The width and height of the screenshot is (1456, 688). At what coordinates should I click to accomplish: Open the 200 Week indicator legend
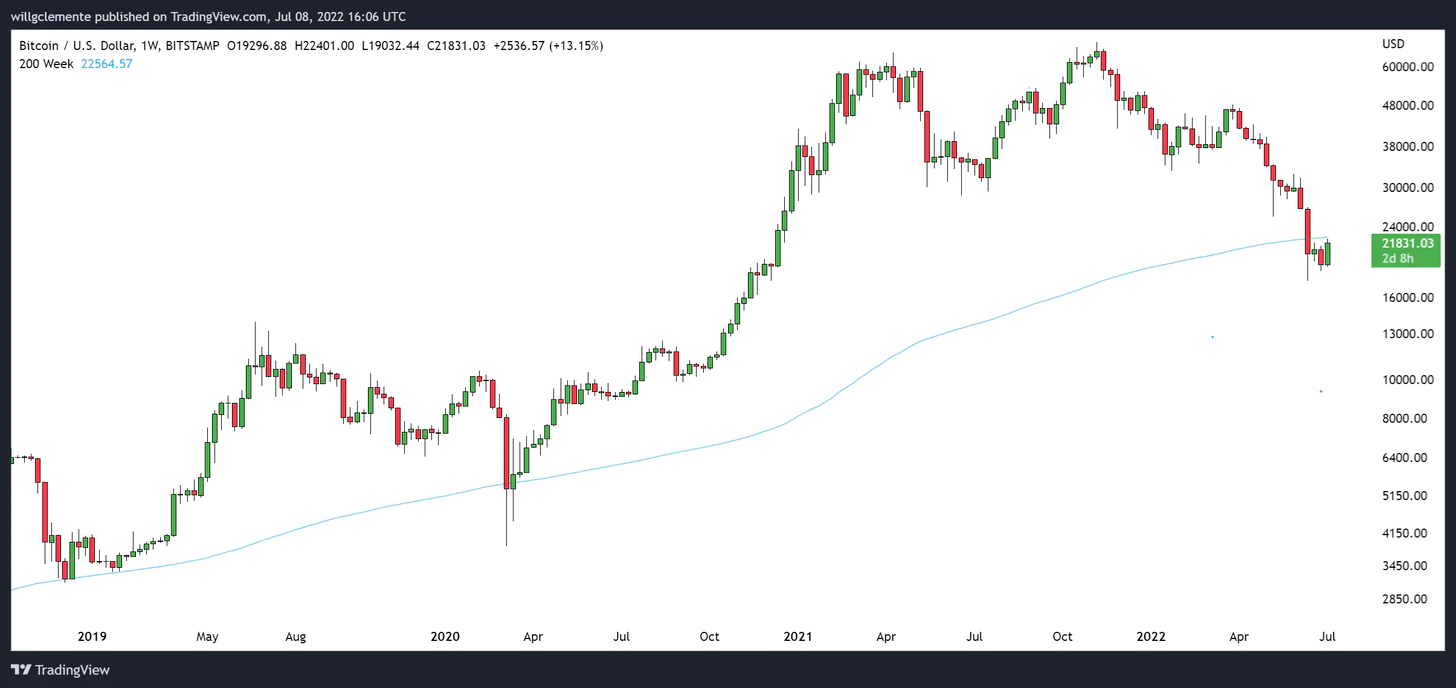[x=48, y=64]
